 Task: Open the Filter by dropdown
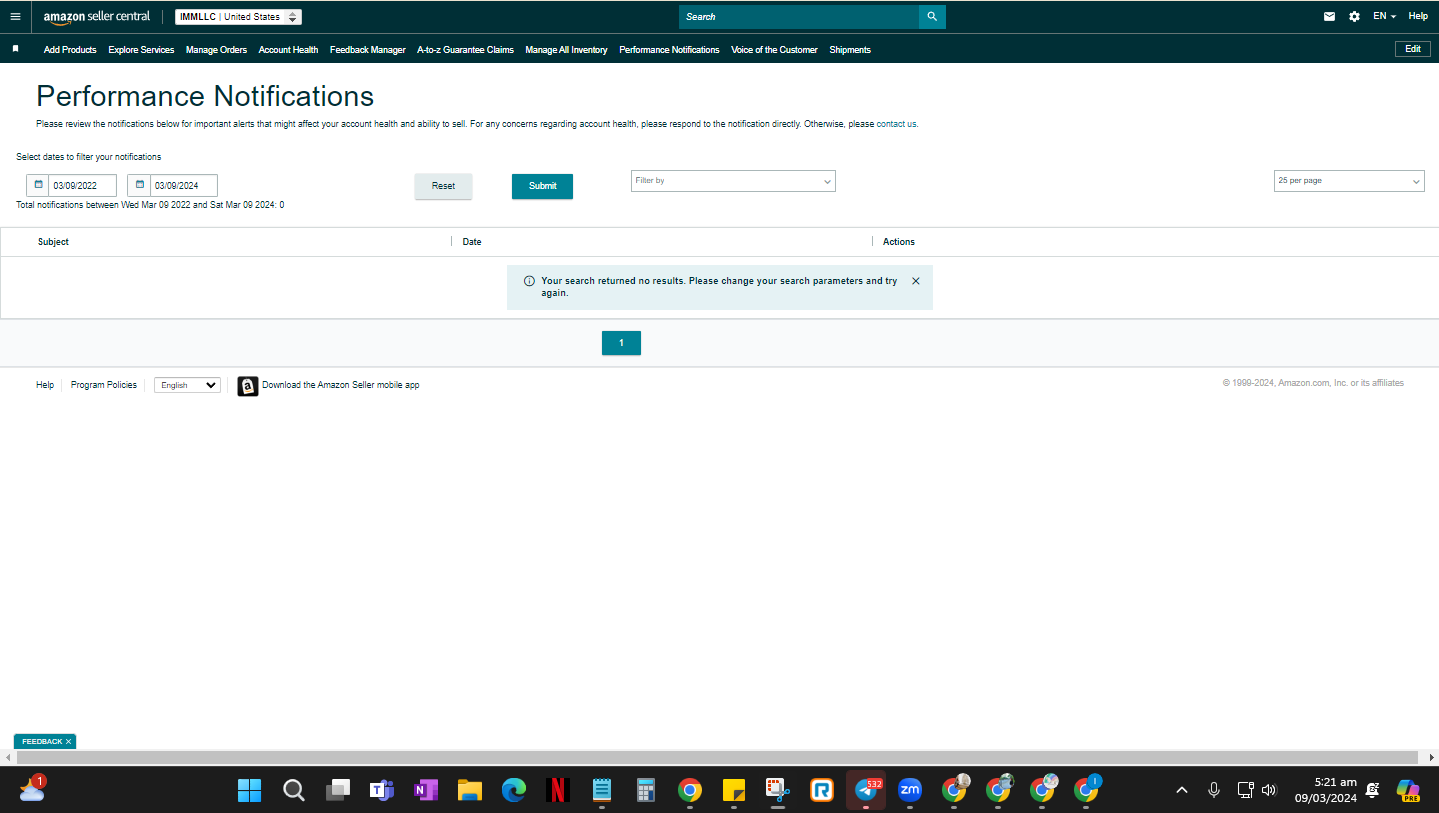[x=733, y=181]
